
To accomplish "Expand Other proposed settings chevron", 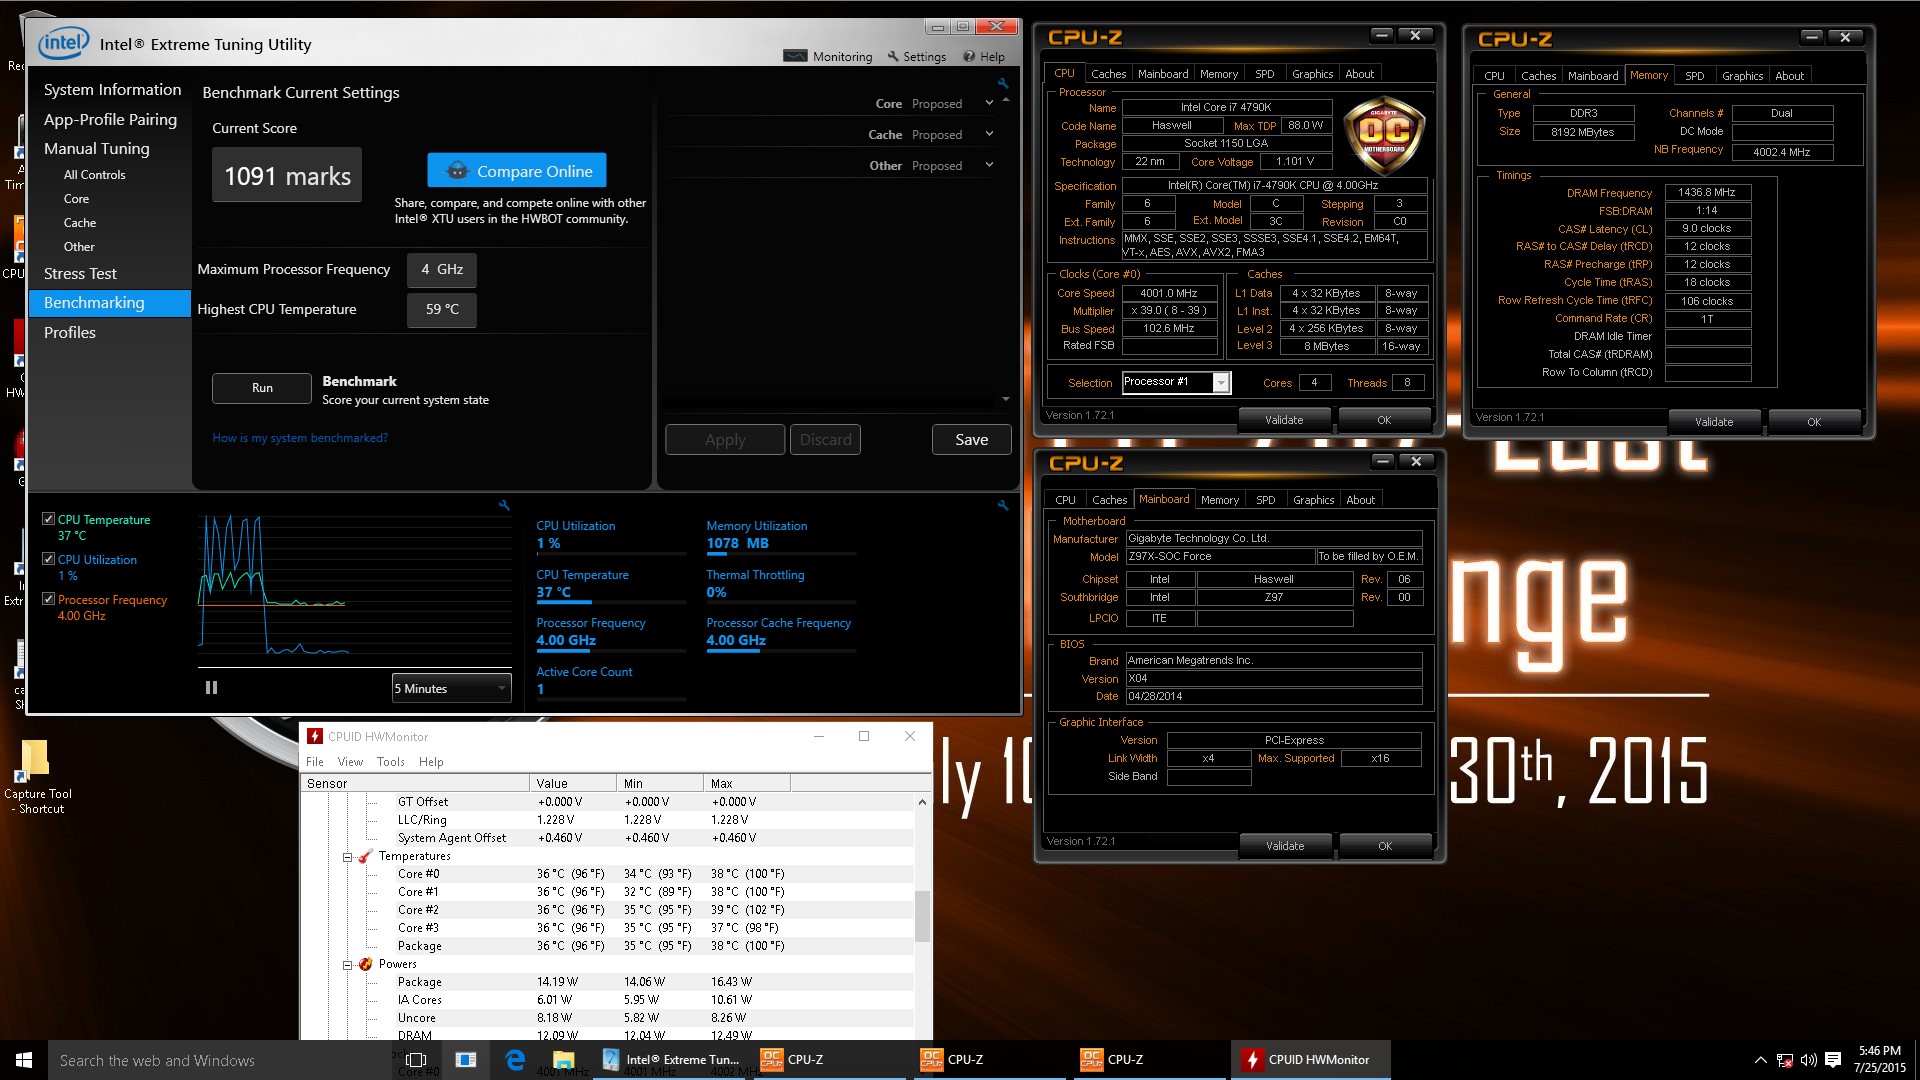I will tap(989, 165).
